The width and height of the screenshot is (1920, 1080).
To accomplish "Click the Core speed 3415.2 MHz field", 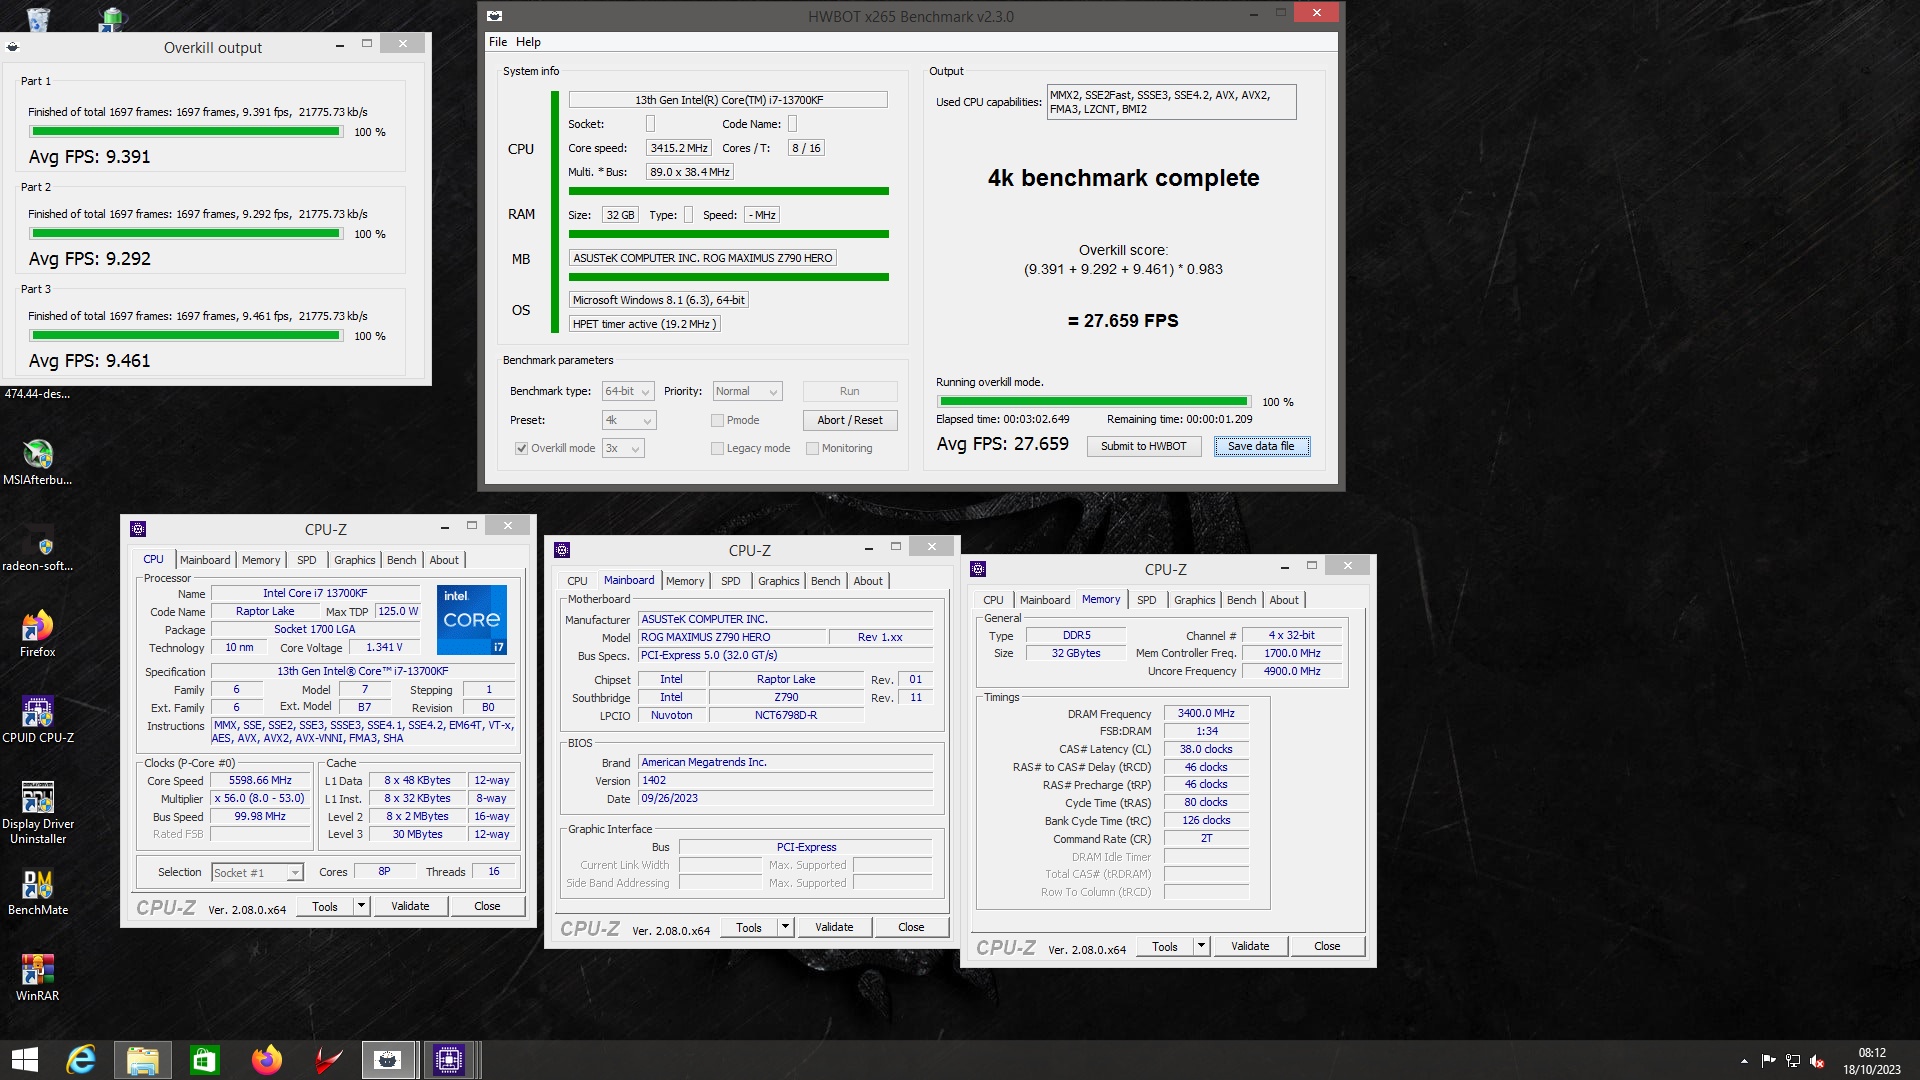I will pyautogui.click(x=679, y=148).
